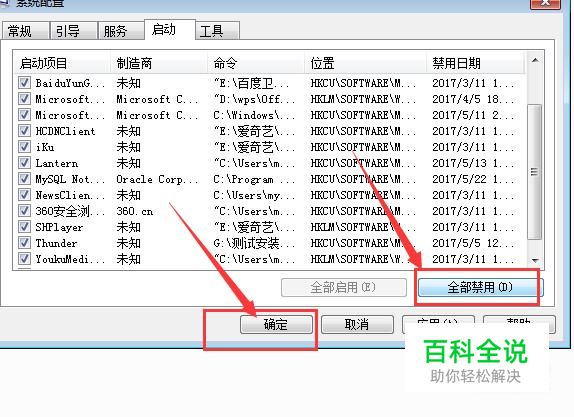This screenshot has height=417, width=574.
Task: Click the C:\Windows\... command cell
Action: (x=253, y=115)
